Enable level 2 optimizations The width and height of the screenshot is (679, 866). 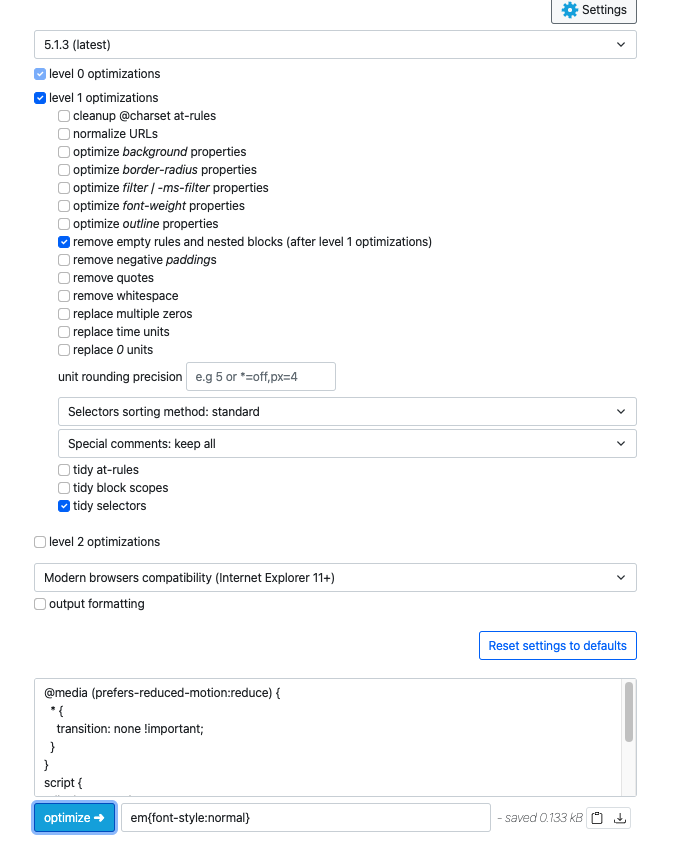pyautogui.click(x=39, y=541)
